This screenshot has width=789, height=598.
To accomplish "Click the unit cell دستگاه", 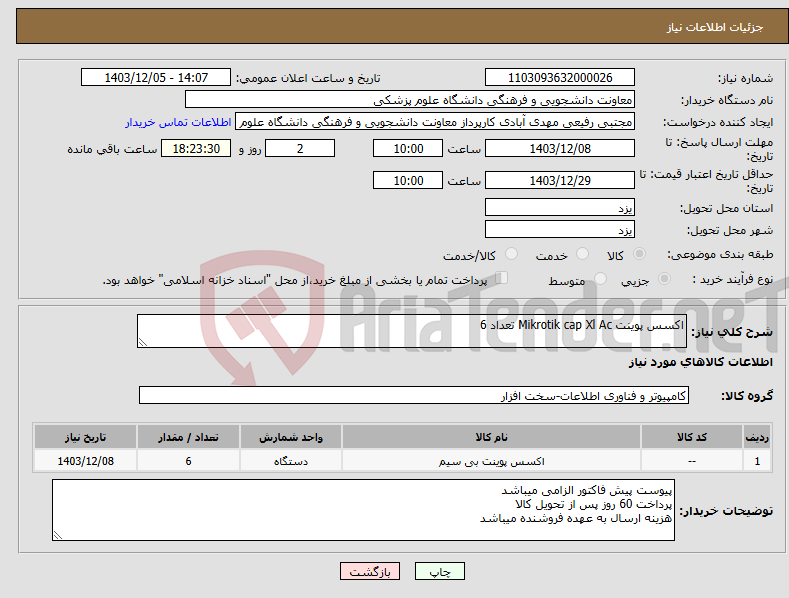I will [x=291, y=461].
